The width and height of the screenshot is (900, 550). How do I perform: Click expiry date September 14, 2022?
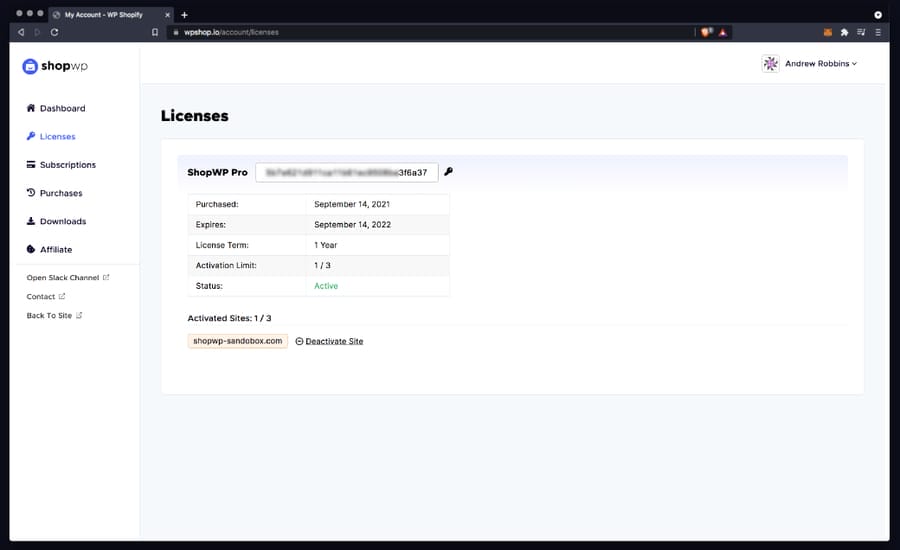click(352, 224)
